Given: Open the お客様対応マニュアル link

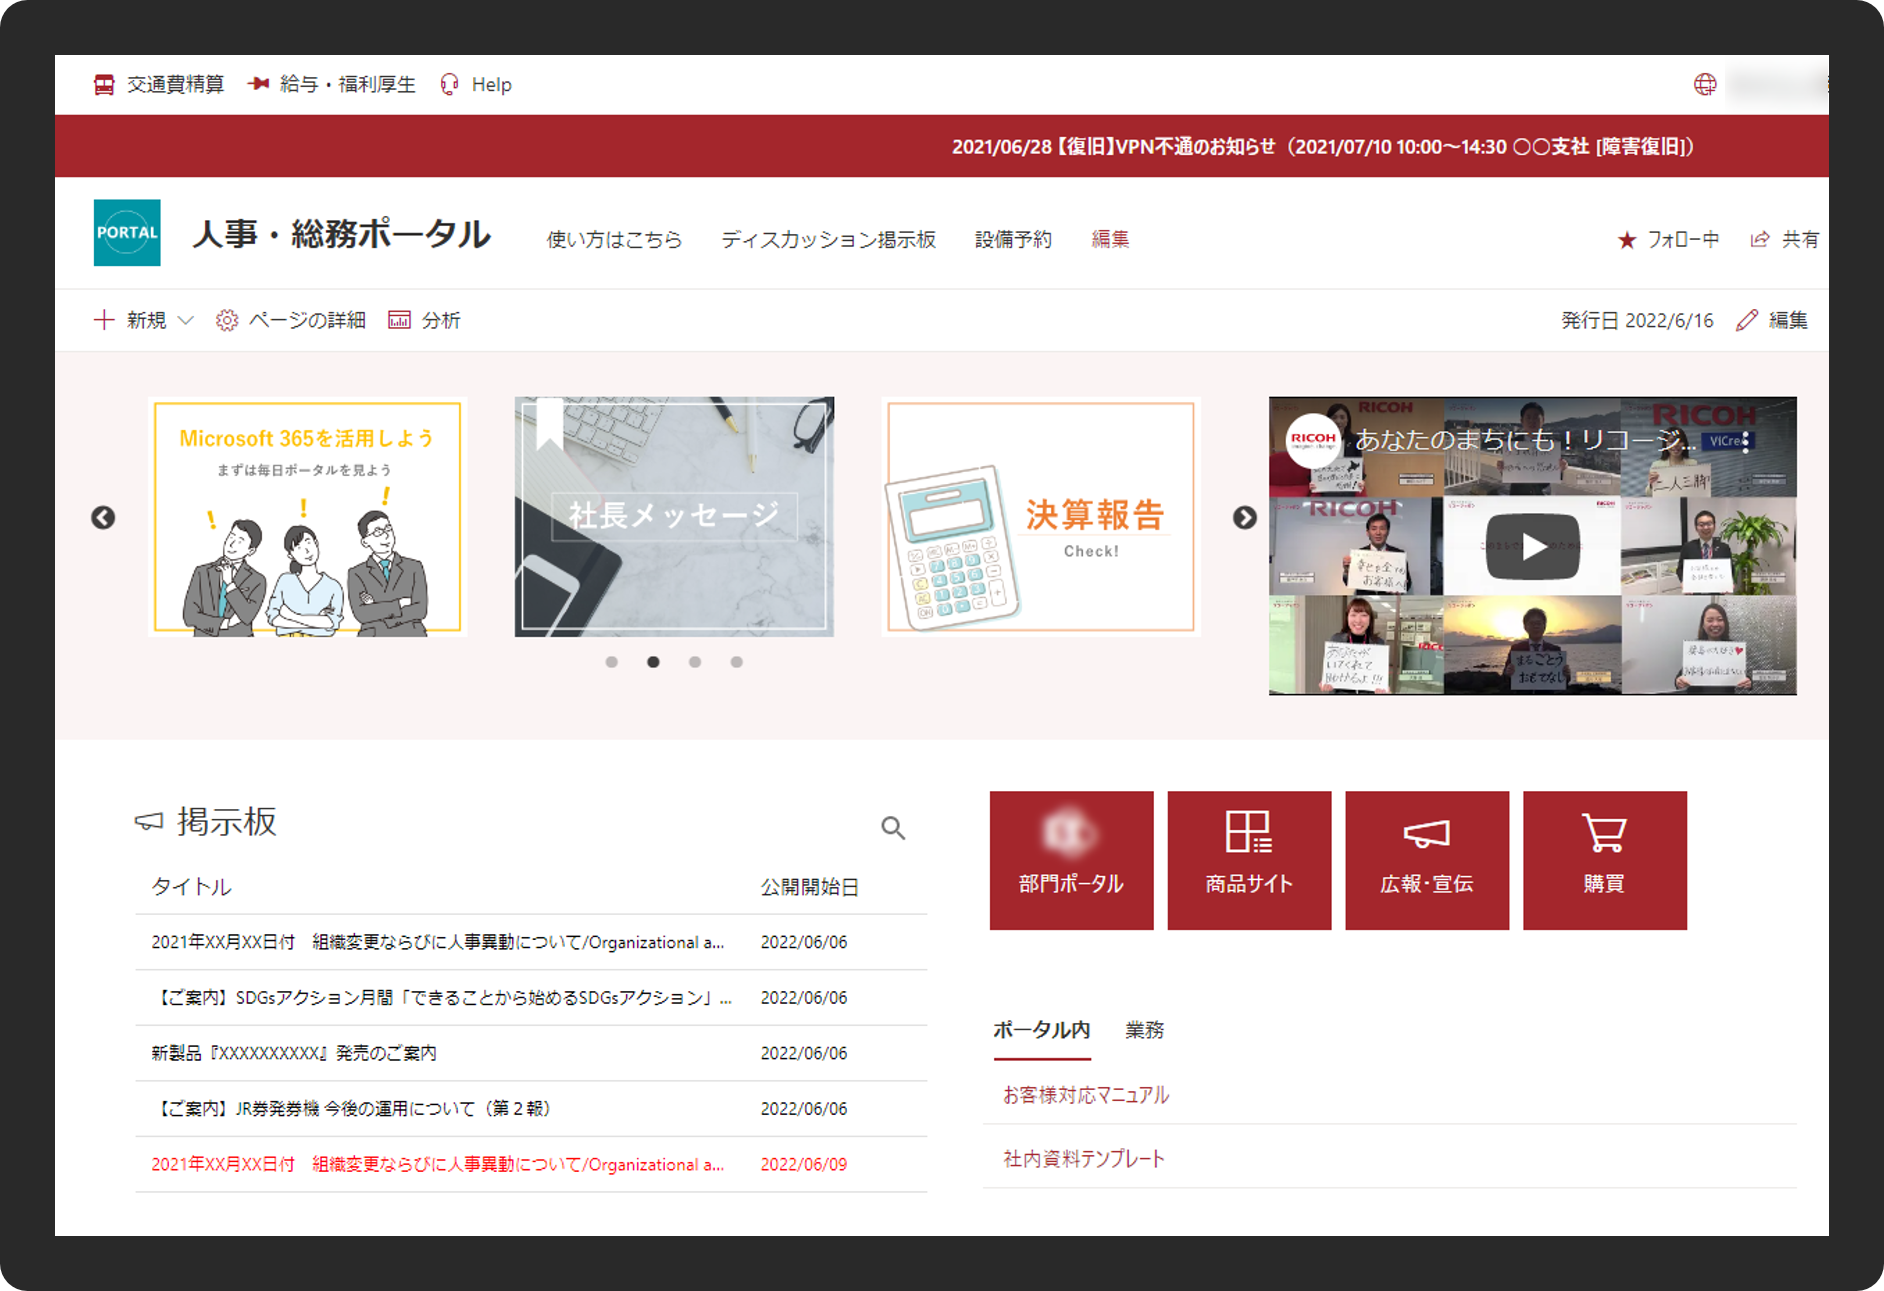Looking at the screenshot, I should [x=1086, y=1095].
